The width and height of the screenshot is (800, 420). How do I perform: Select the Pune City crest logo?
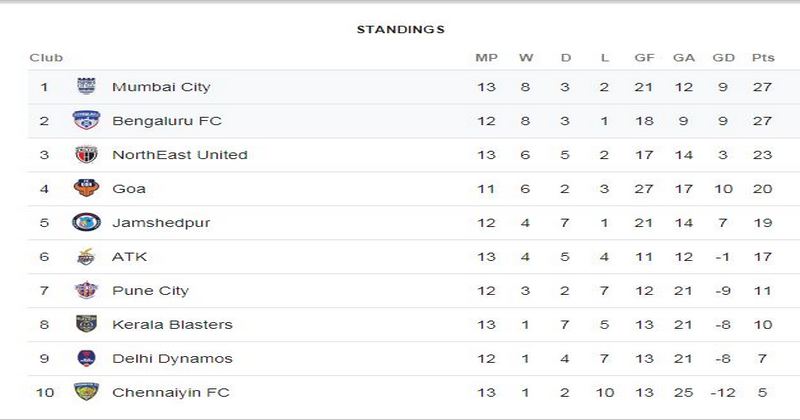(86, 290)
